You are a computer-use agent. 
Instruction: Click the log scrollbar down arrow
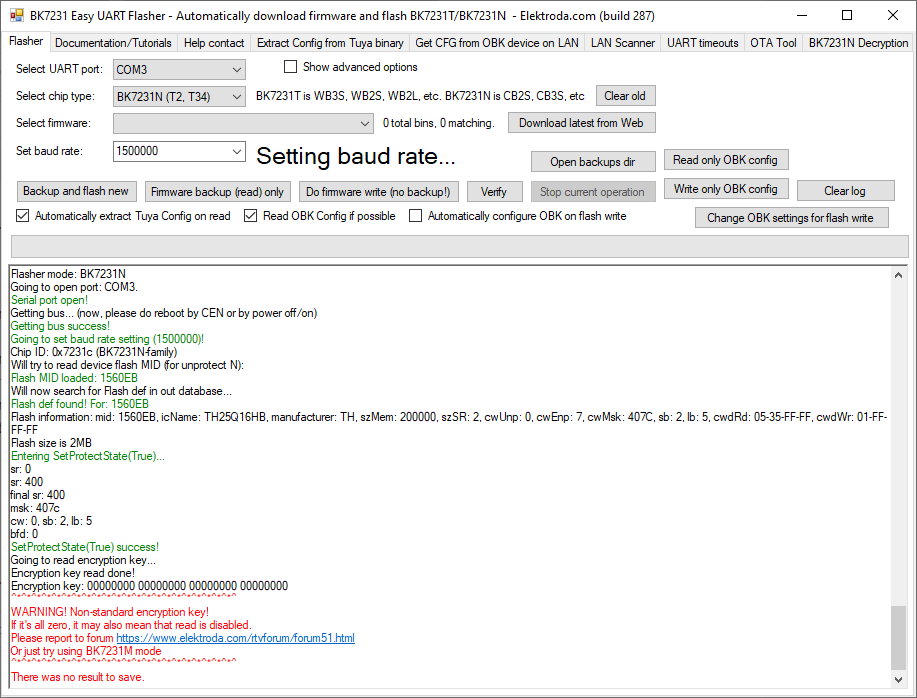(x=898, y=679)
